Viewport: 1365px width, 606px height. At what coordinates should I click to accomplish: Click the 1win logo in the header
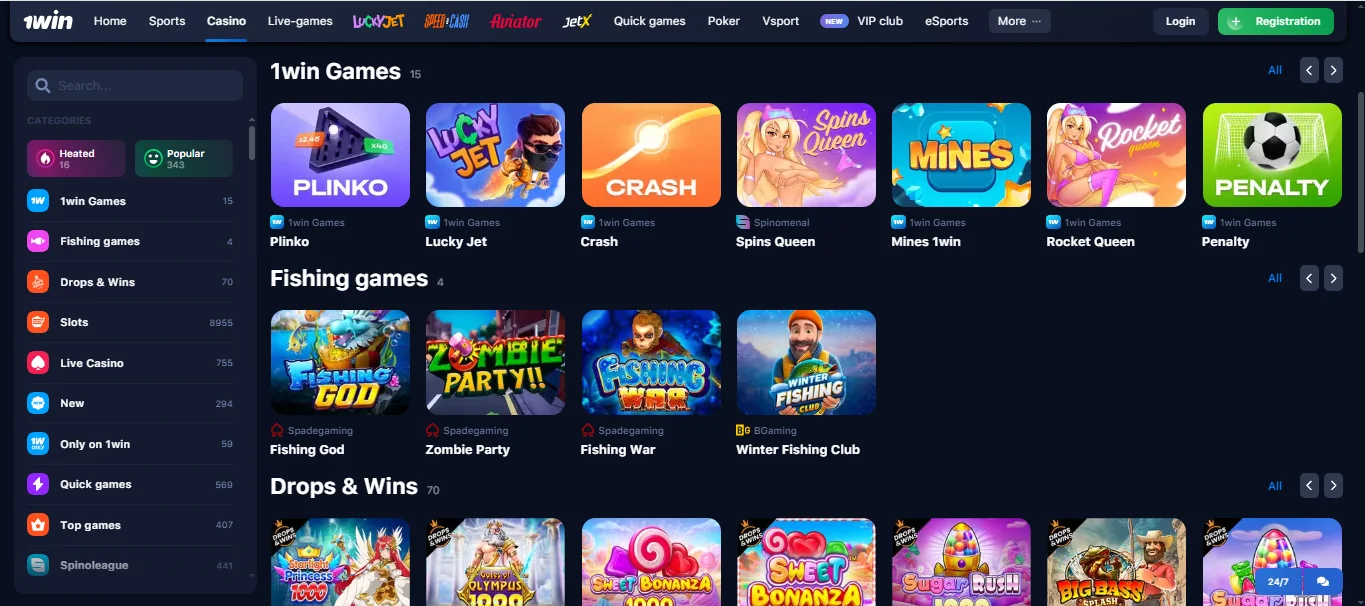[x=48, y=20]
